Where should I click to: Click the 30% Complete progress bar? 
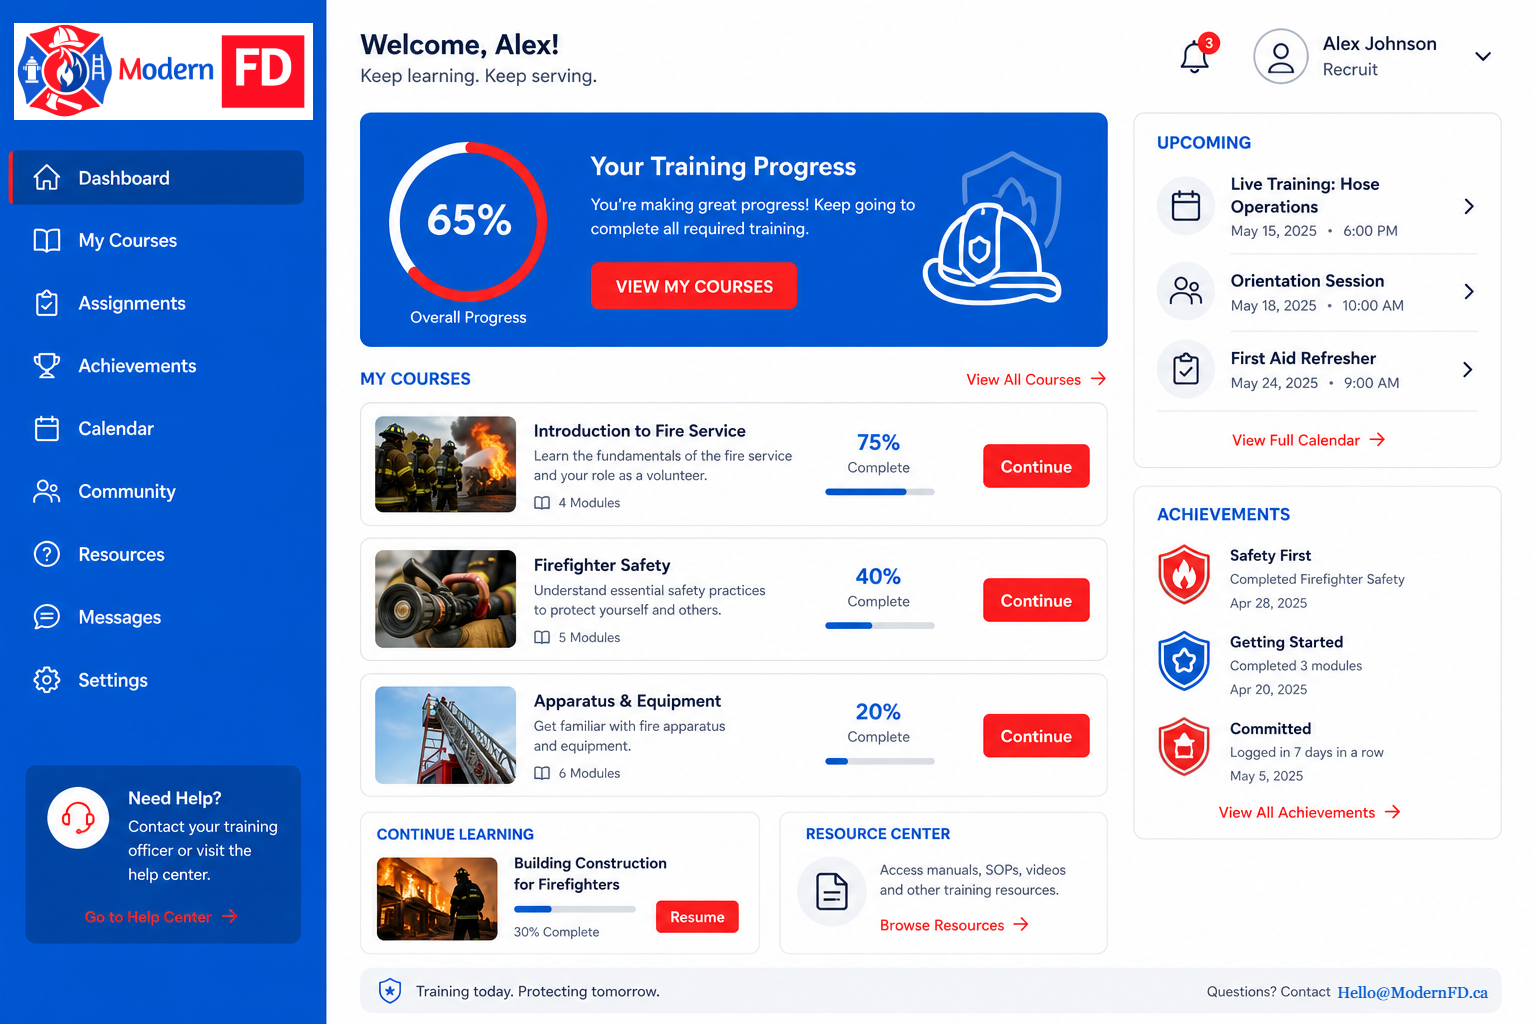point(575,909)
